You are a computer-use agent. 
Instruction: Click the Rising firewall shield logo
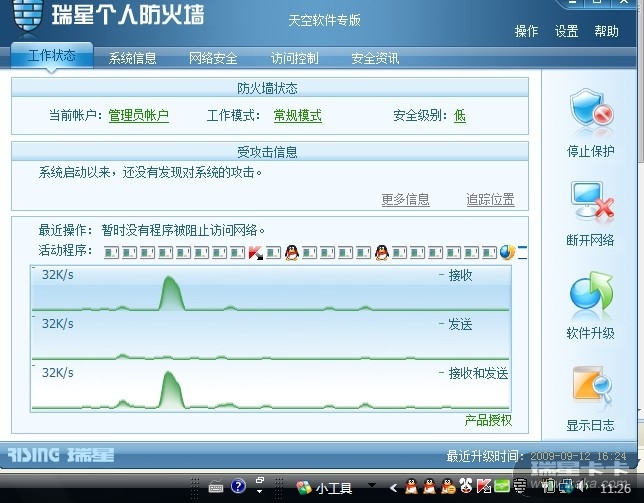click(x=28, y=16)
